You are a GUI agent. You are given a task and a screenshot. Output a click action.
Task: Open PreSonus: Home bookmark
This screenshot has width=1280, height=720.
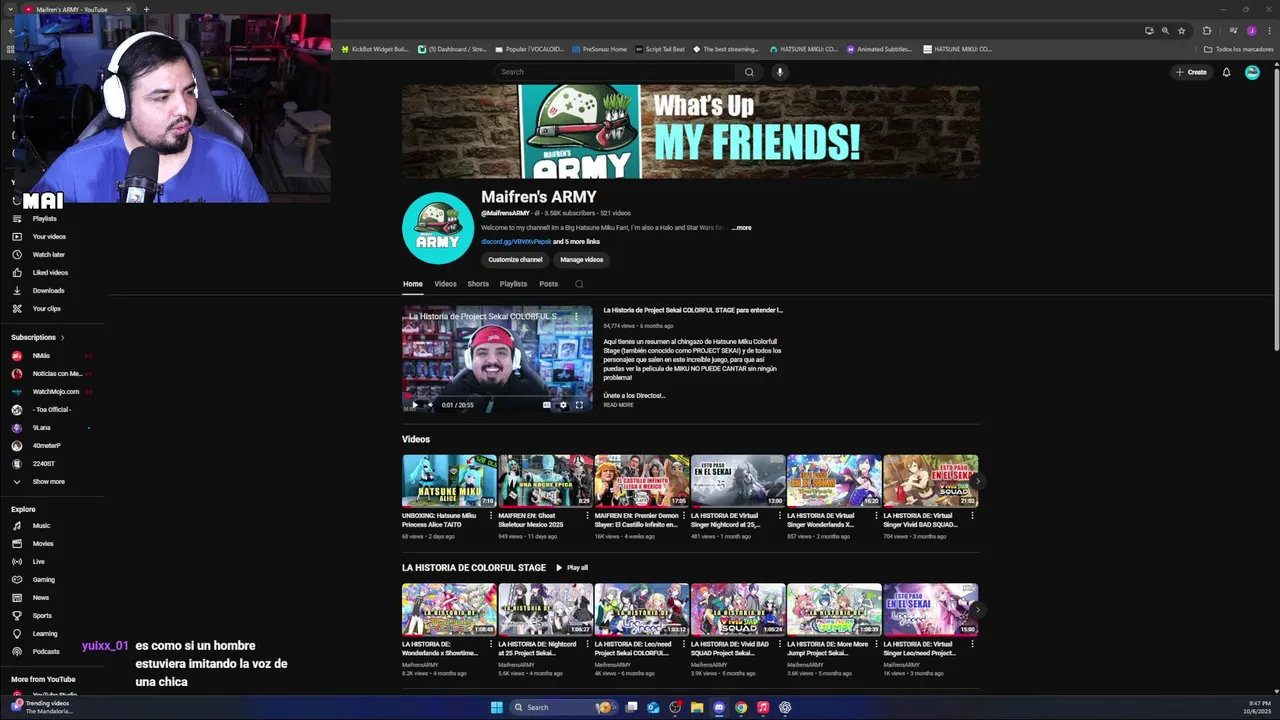[x=599, y=49]
